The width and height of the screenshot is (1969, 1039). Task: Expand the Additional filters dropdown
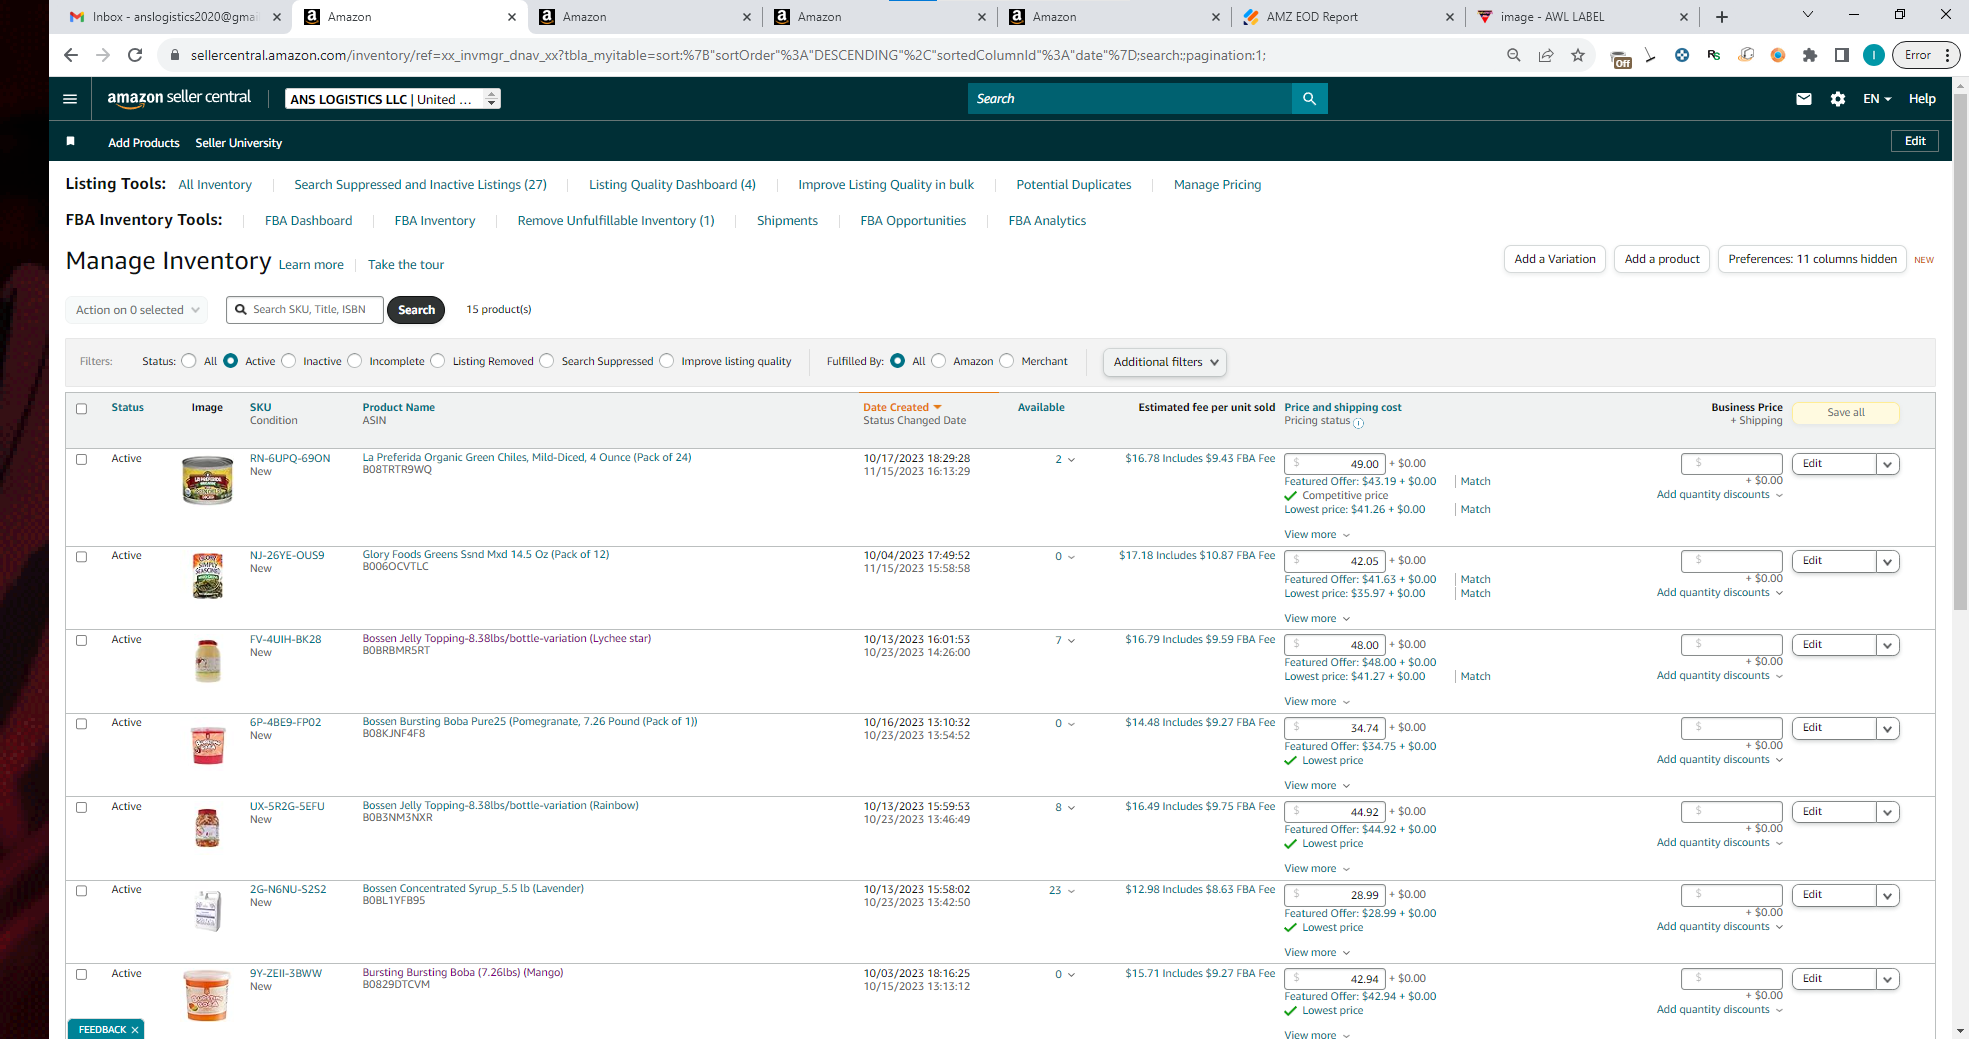pos(1165,362)
